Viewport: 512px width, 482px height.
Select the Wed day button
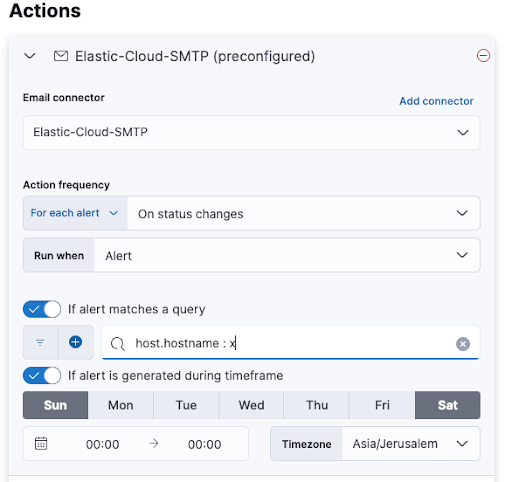[x=251, y=405]
